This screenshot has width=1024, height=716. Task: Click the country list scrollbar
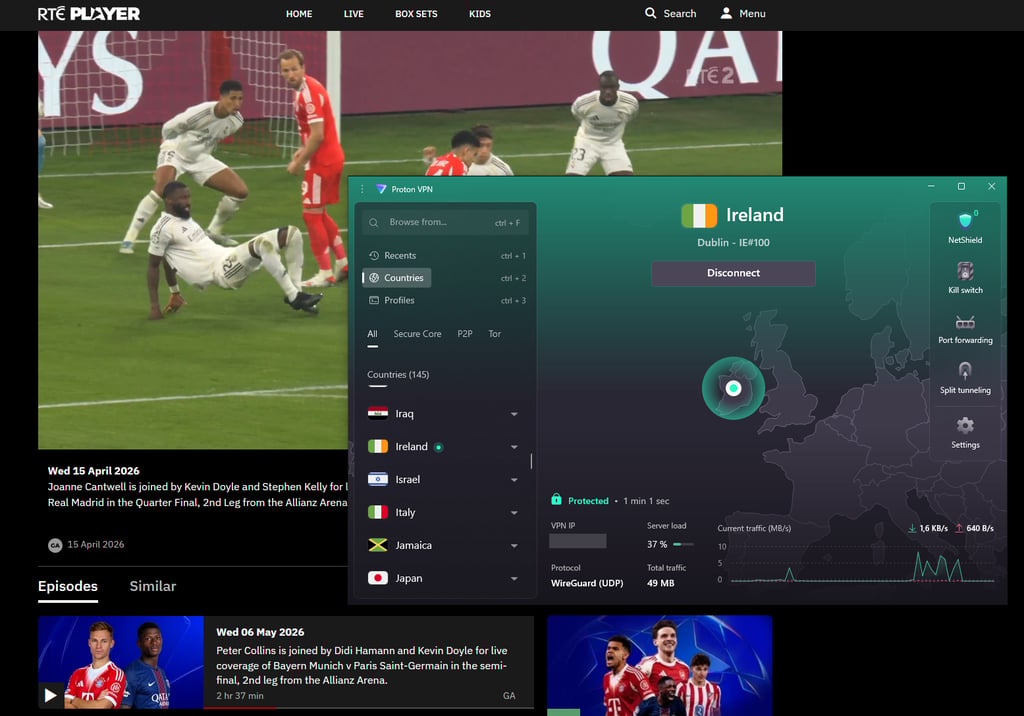(531, 461)
